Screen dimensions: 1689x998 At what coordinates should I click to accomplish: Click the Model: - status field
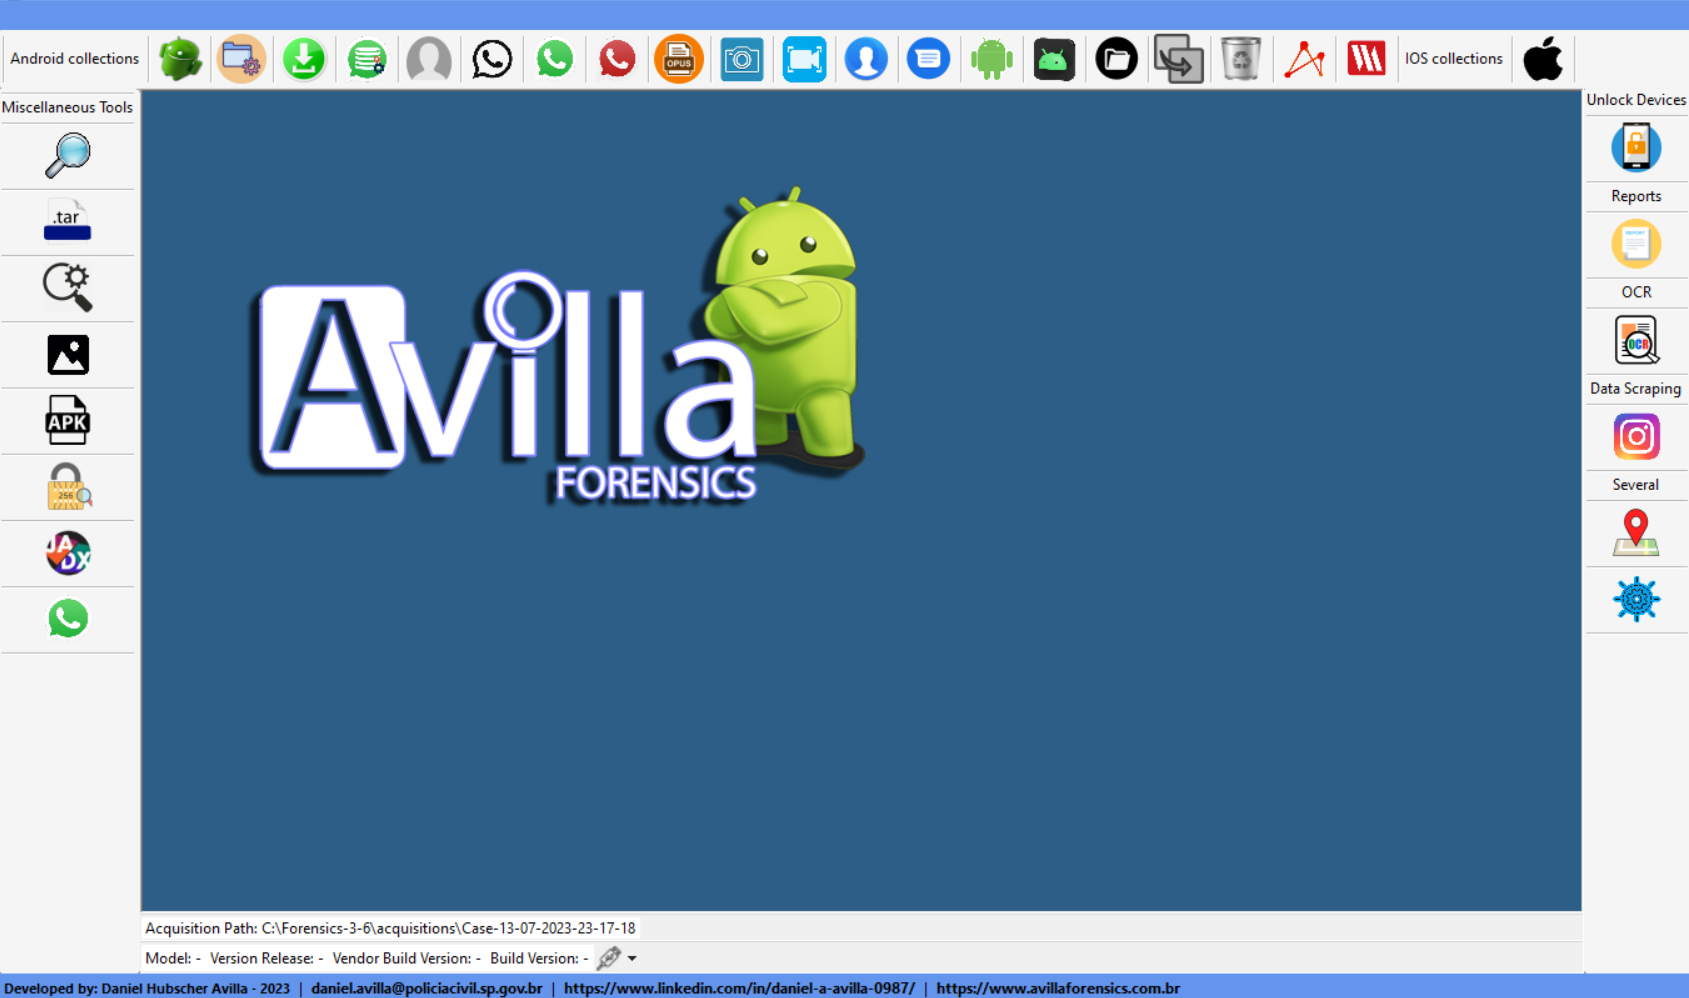point(172,958)
